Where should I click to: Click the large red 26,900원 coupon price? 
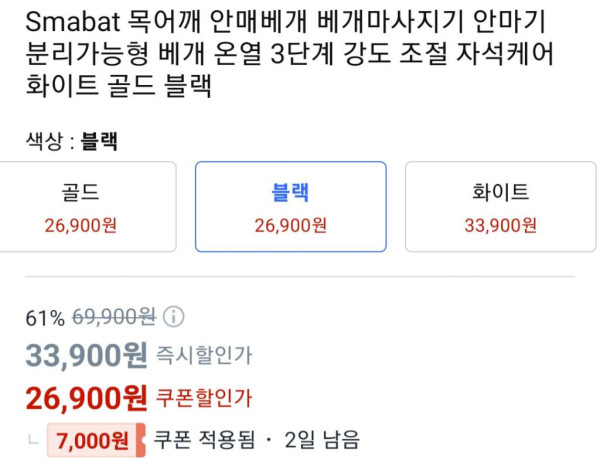pos(86,398)
